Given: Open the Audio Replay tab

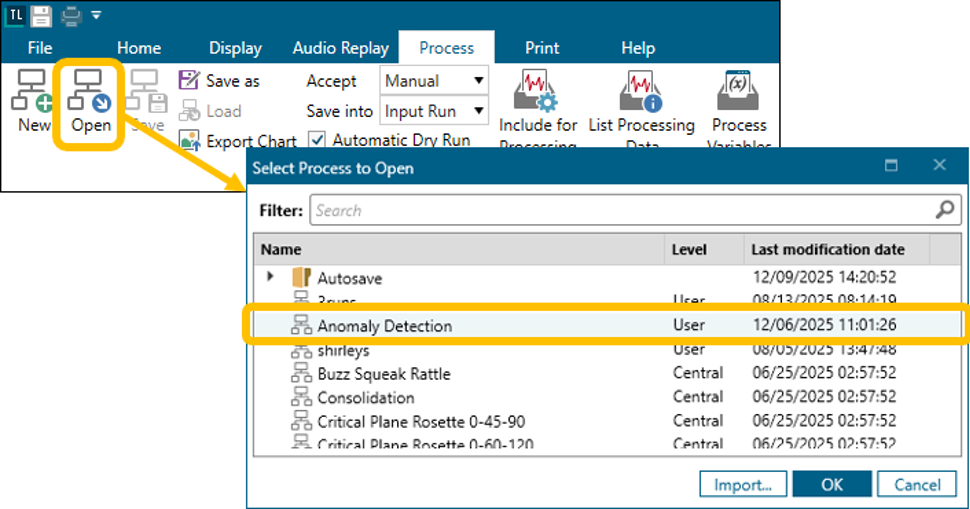Looking at the screenshot, I should (x=340, y=48).
